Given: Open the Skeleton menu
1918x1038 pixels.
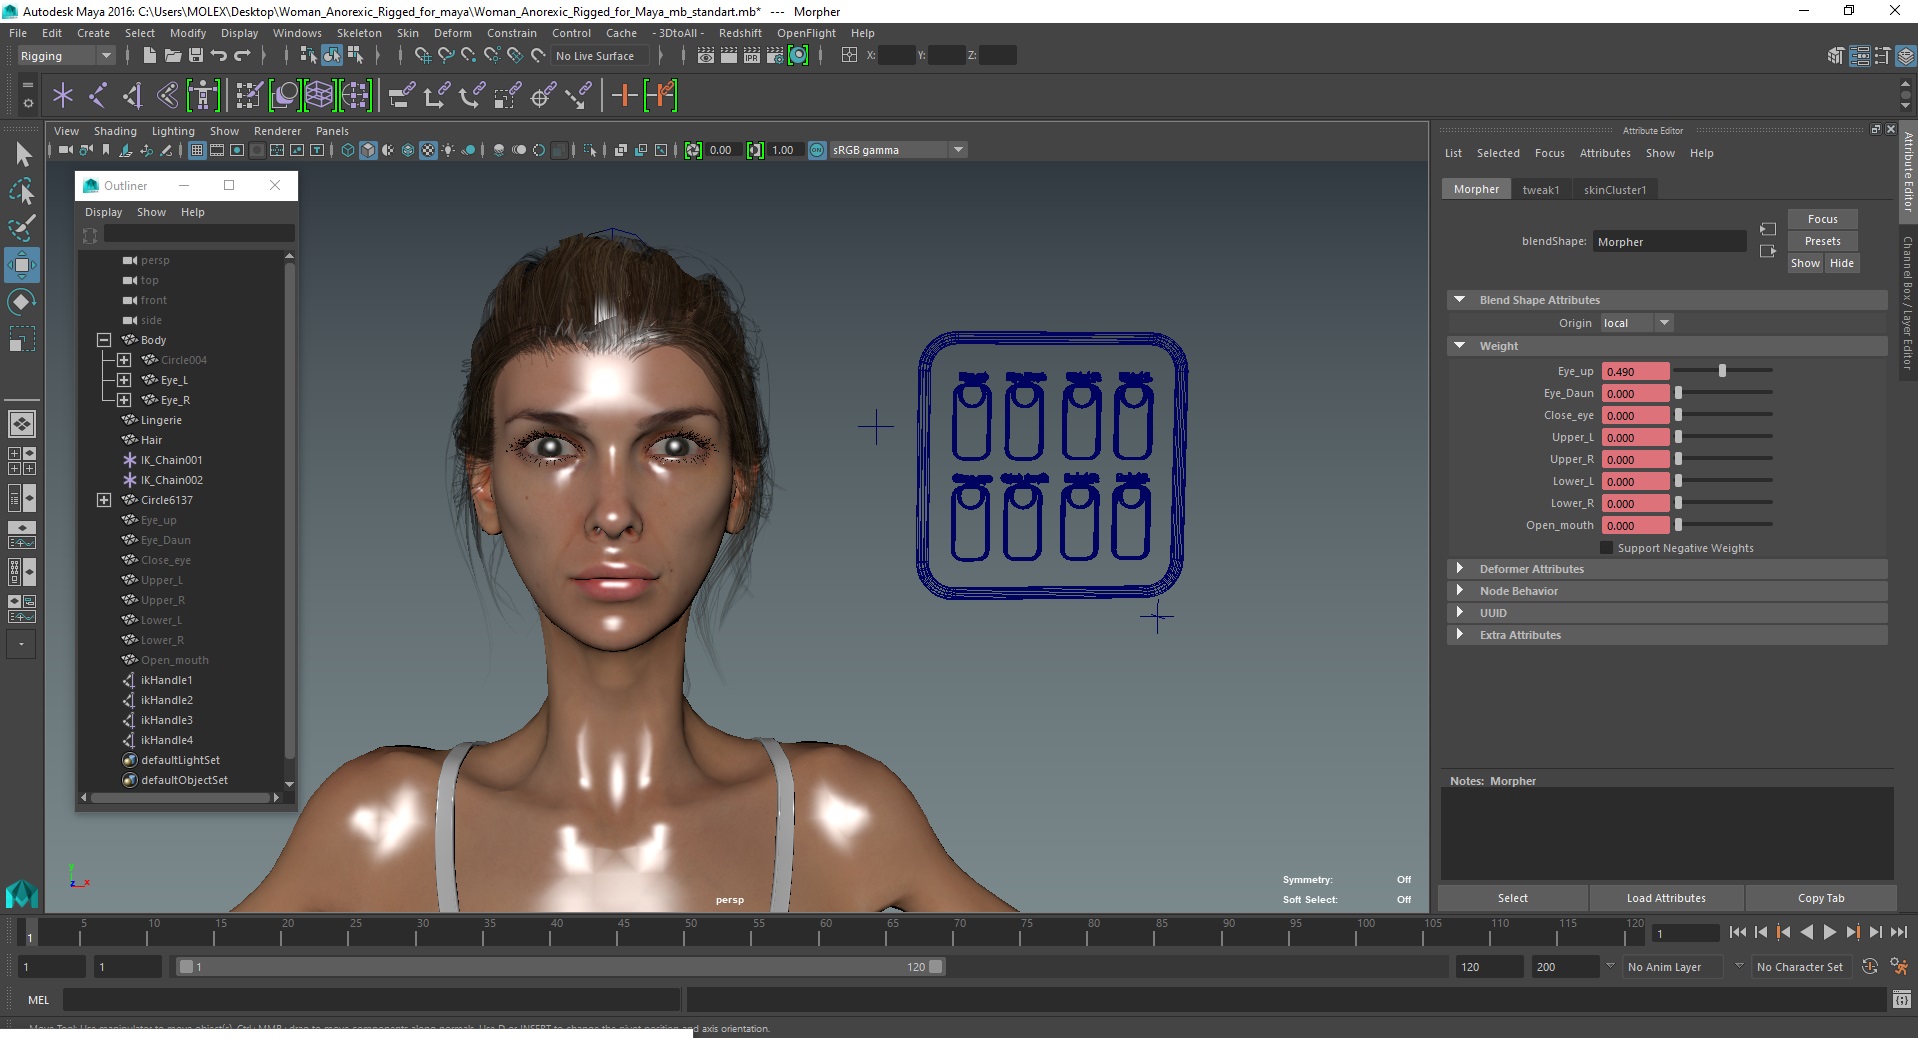Looking at the screenshot, I should 359,33.
